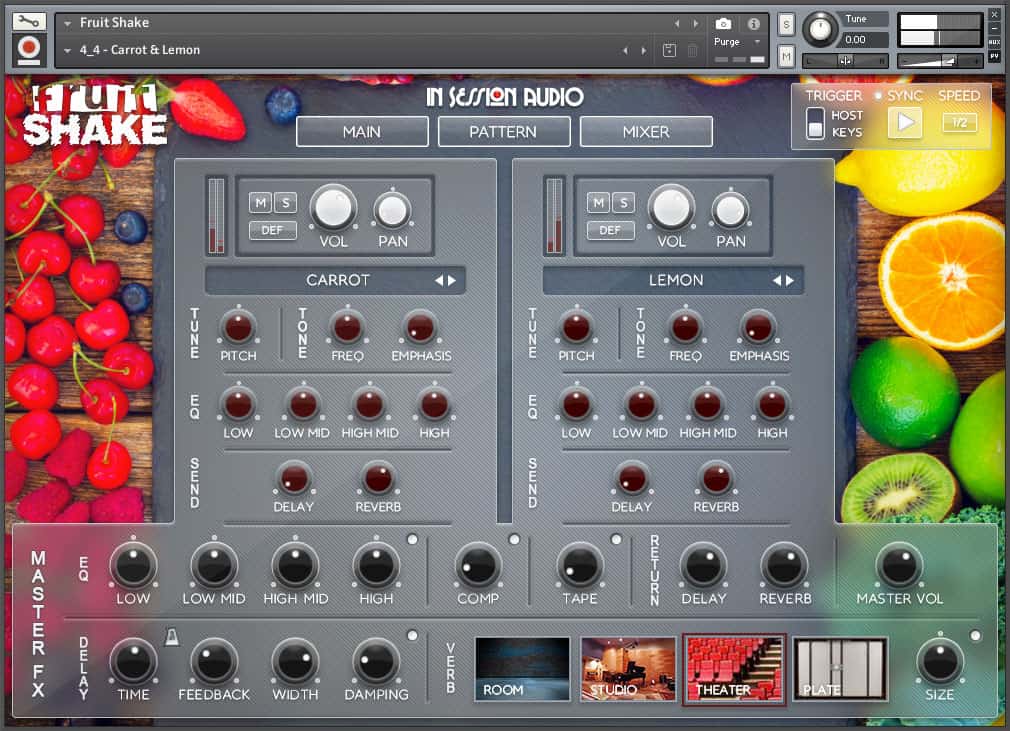
Task: Click the save snapshot disk icon
Action: point(669,50)
